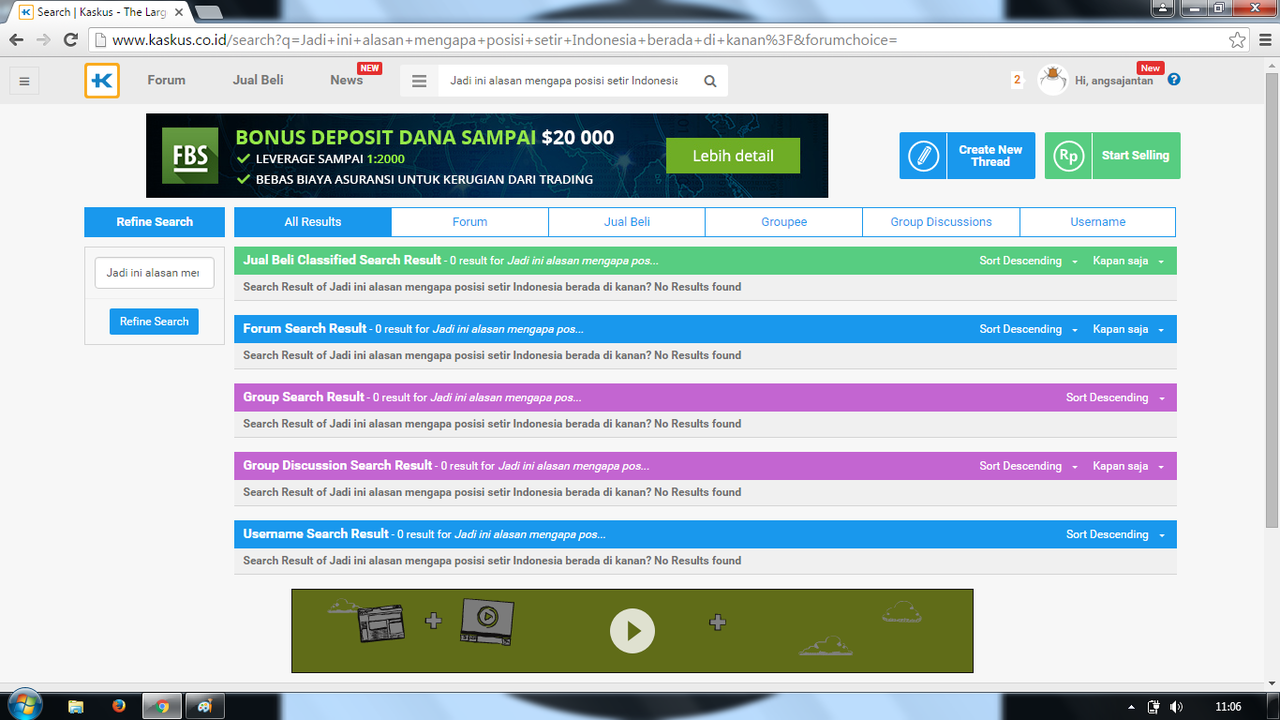Click the pencil icon for new thread
The height and width of the screenshot is (720, 1280).
click(x=924, y=156)
